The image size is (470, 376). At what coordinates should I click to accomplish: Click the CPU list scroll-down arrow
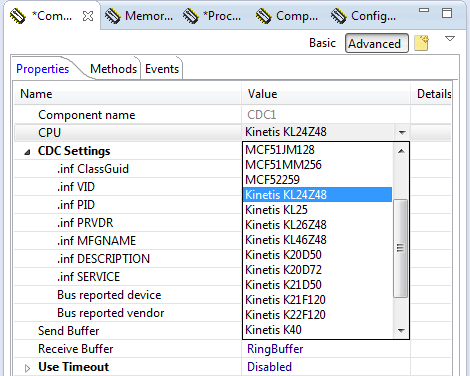coord(401,330)
